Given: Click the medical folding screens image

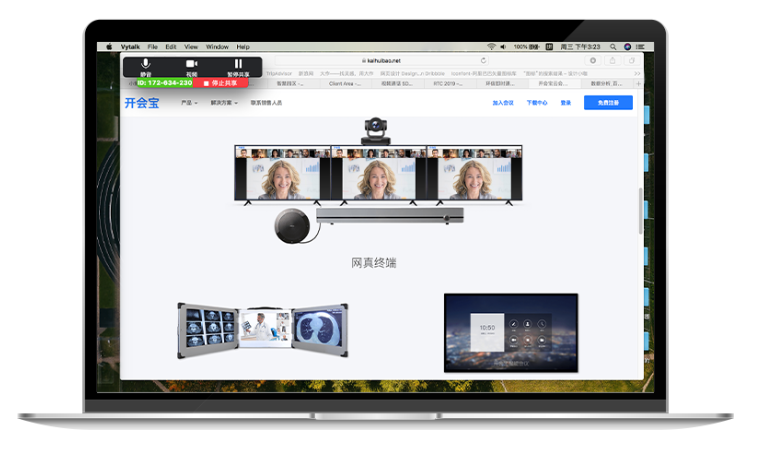Looking at the screenshot, I should [x=262, y=330].
